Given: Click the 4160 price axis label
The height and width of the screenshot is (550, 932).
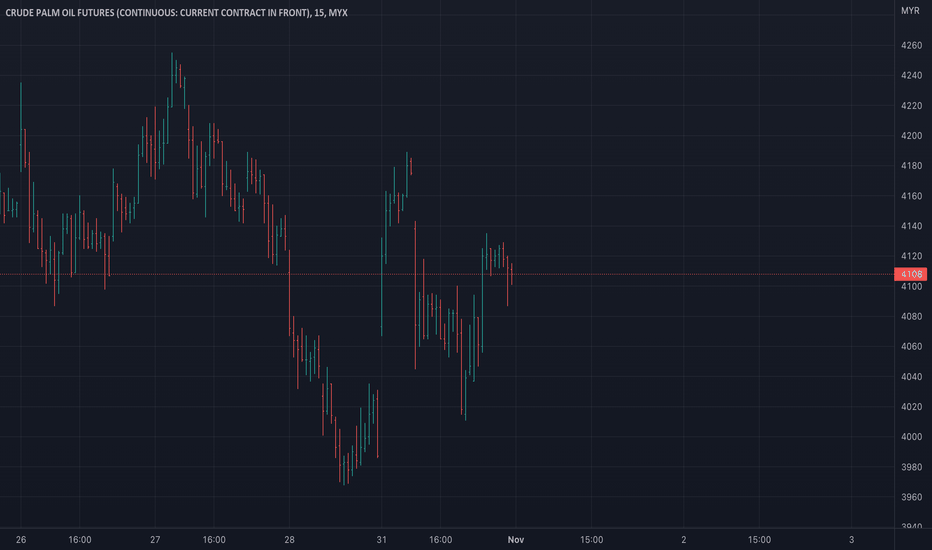Looking at the screenshot, I should click(x=911, y=196).
